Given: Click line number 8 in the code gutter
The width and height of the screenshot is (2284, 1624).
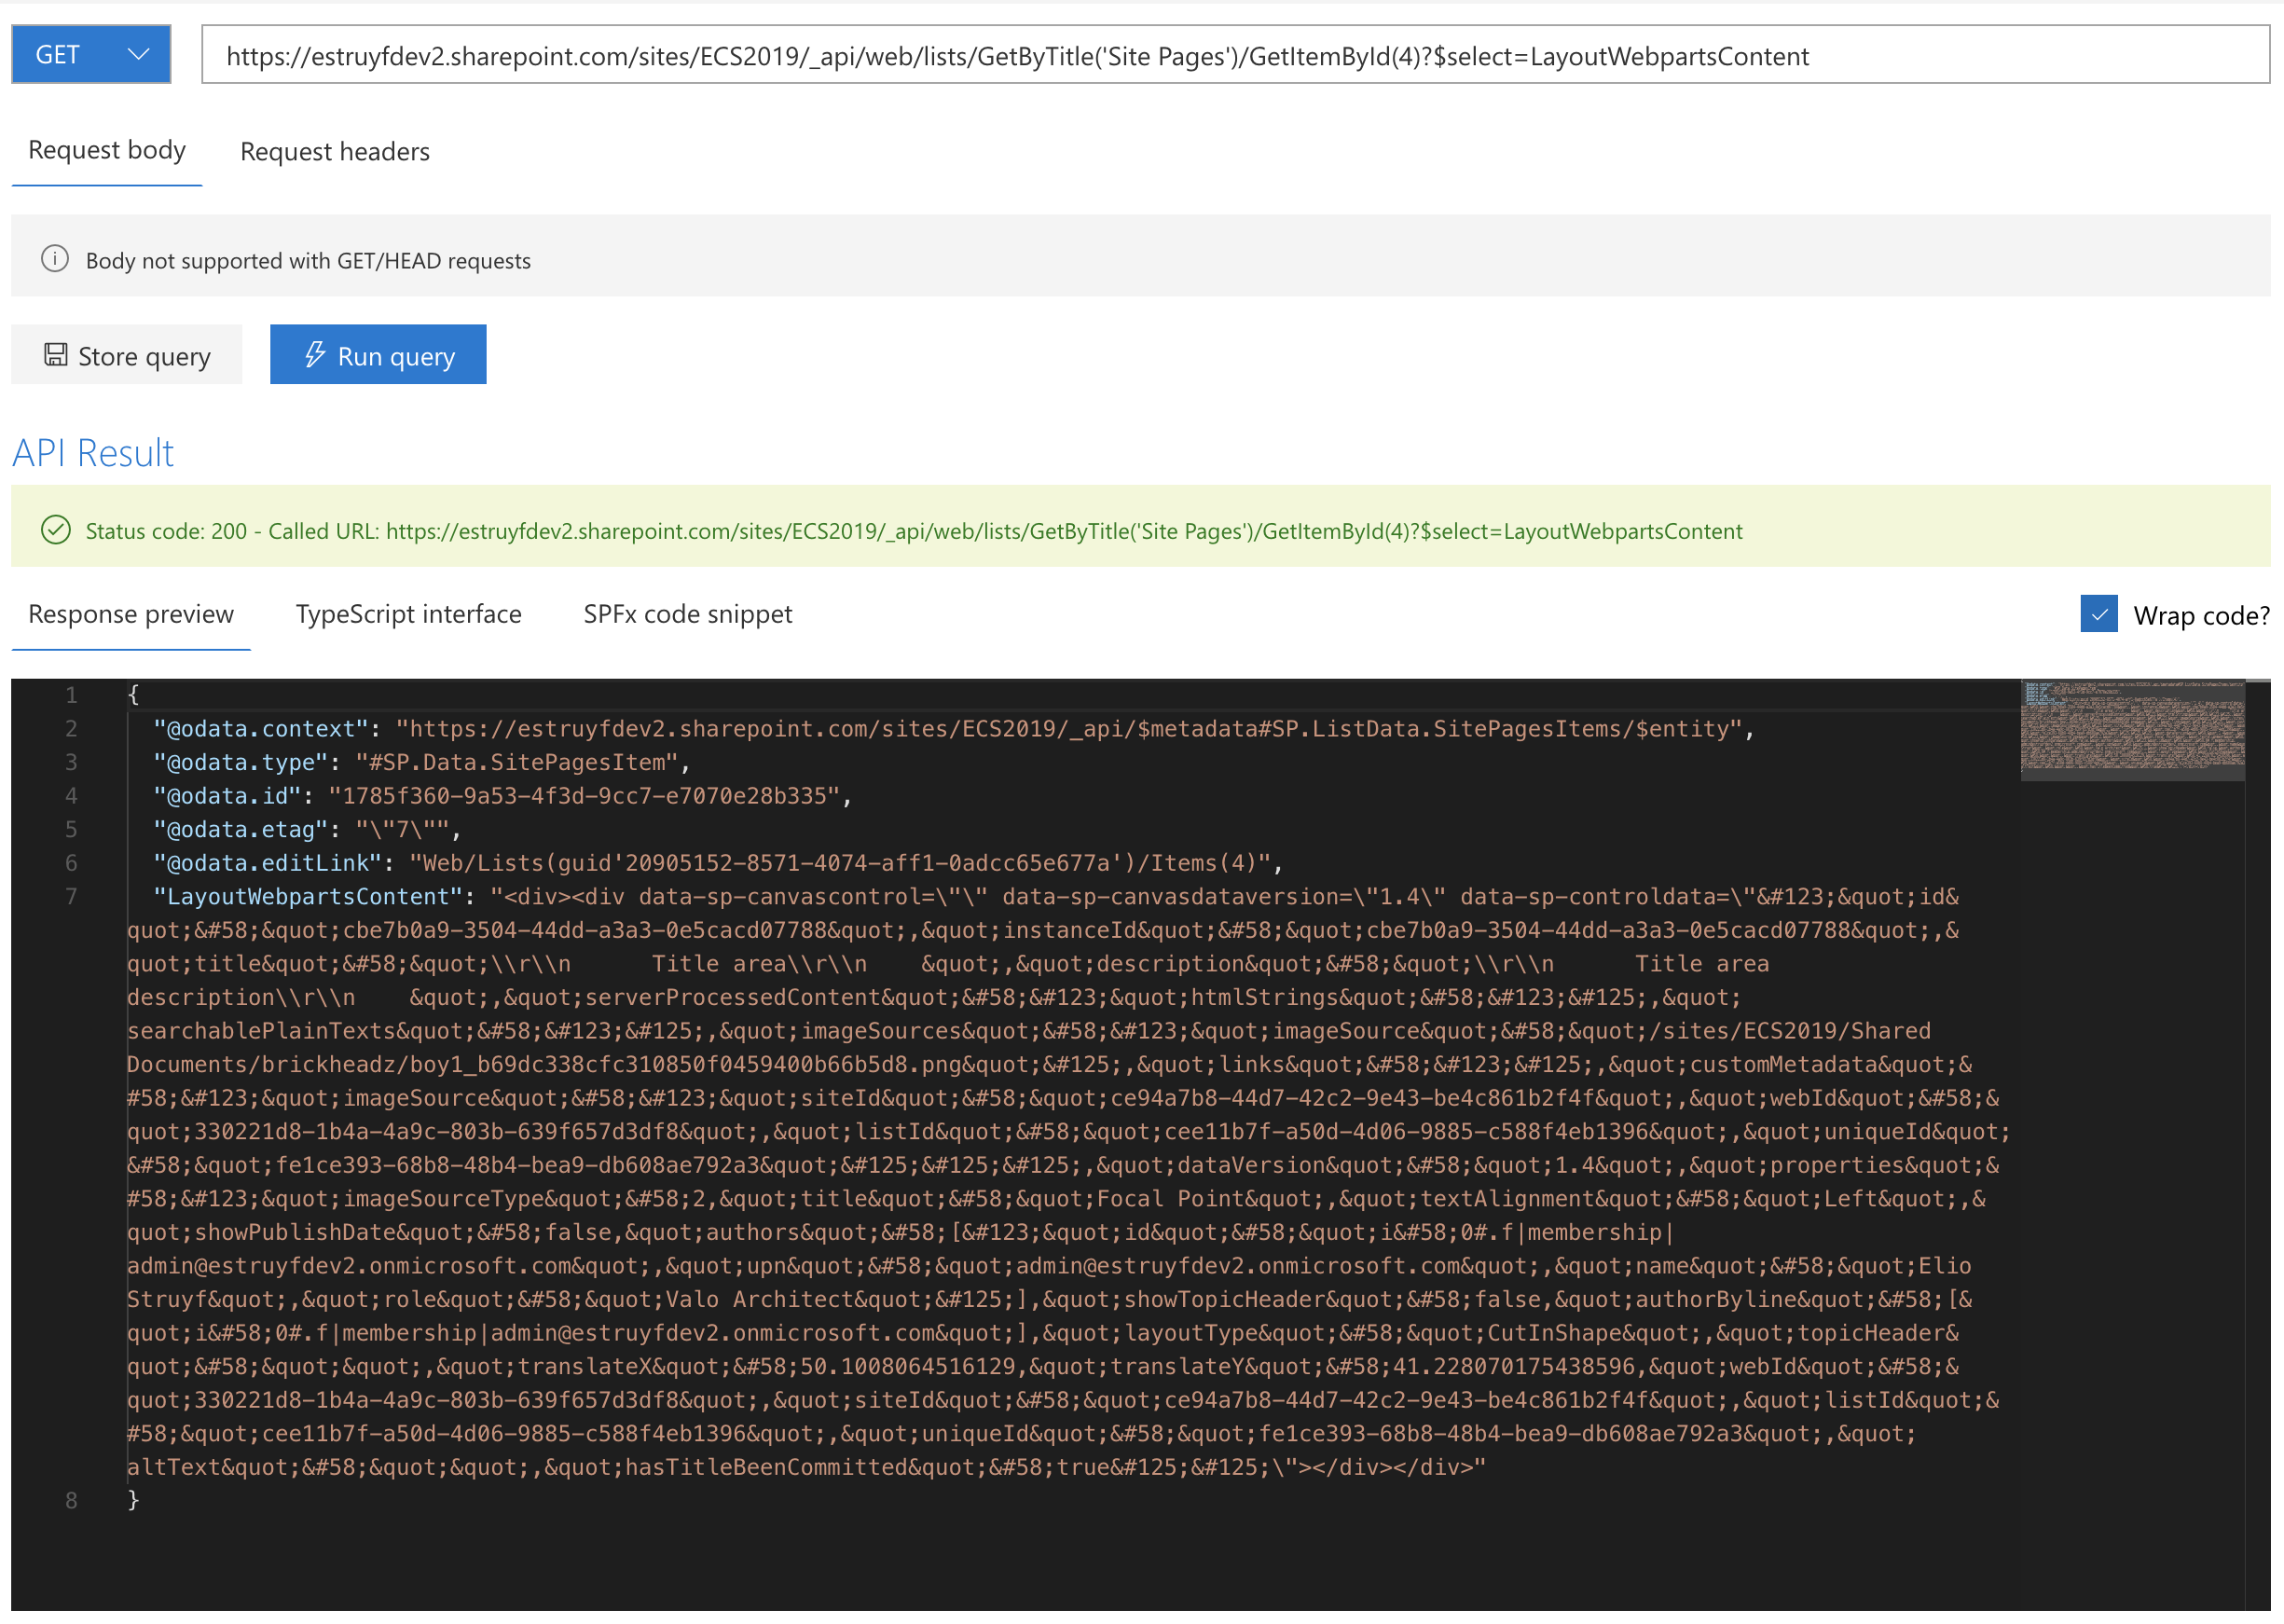Looking at the screenshot, I should click(x=71, y=1502).
